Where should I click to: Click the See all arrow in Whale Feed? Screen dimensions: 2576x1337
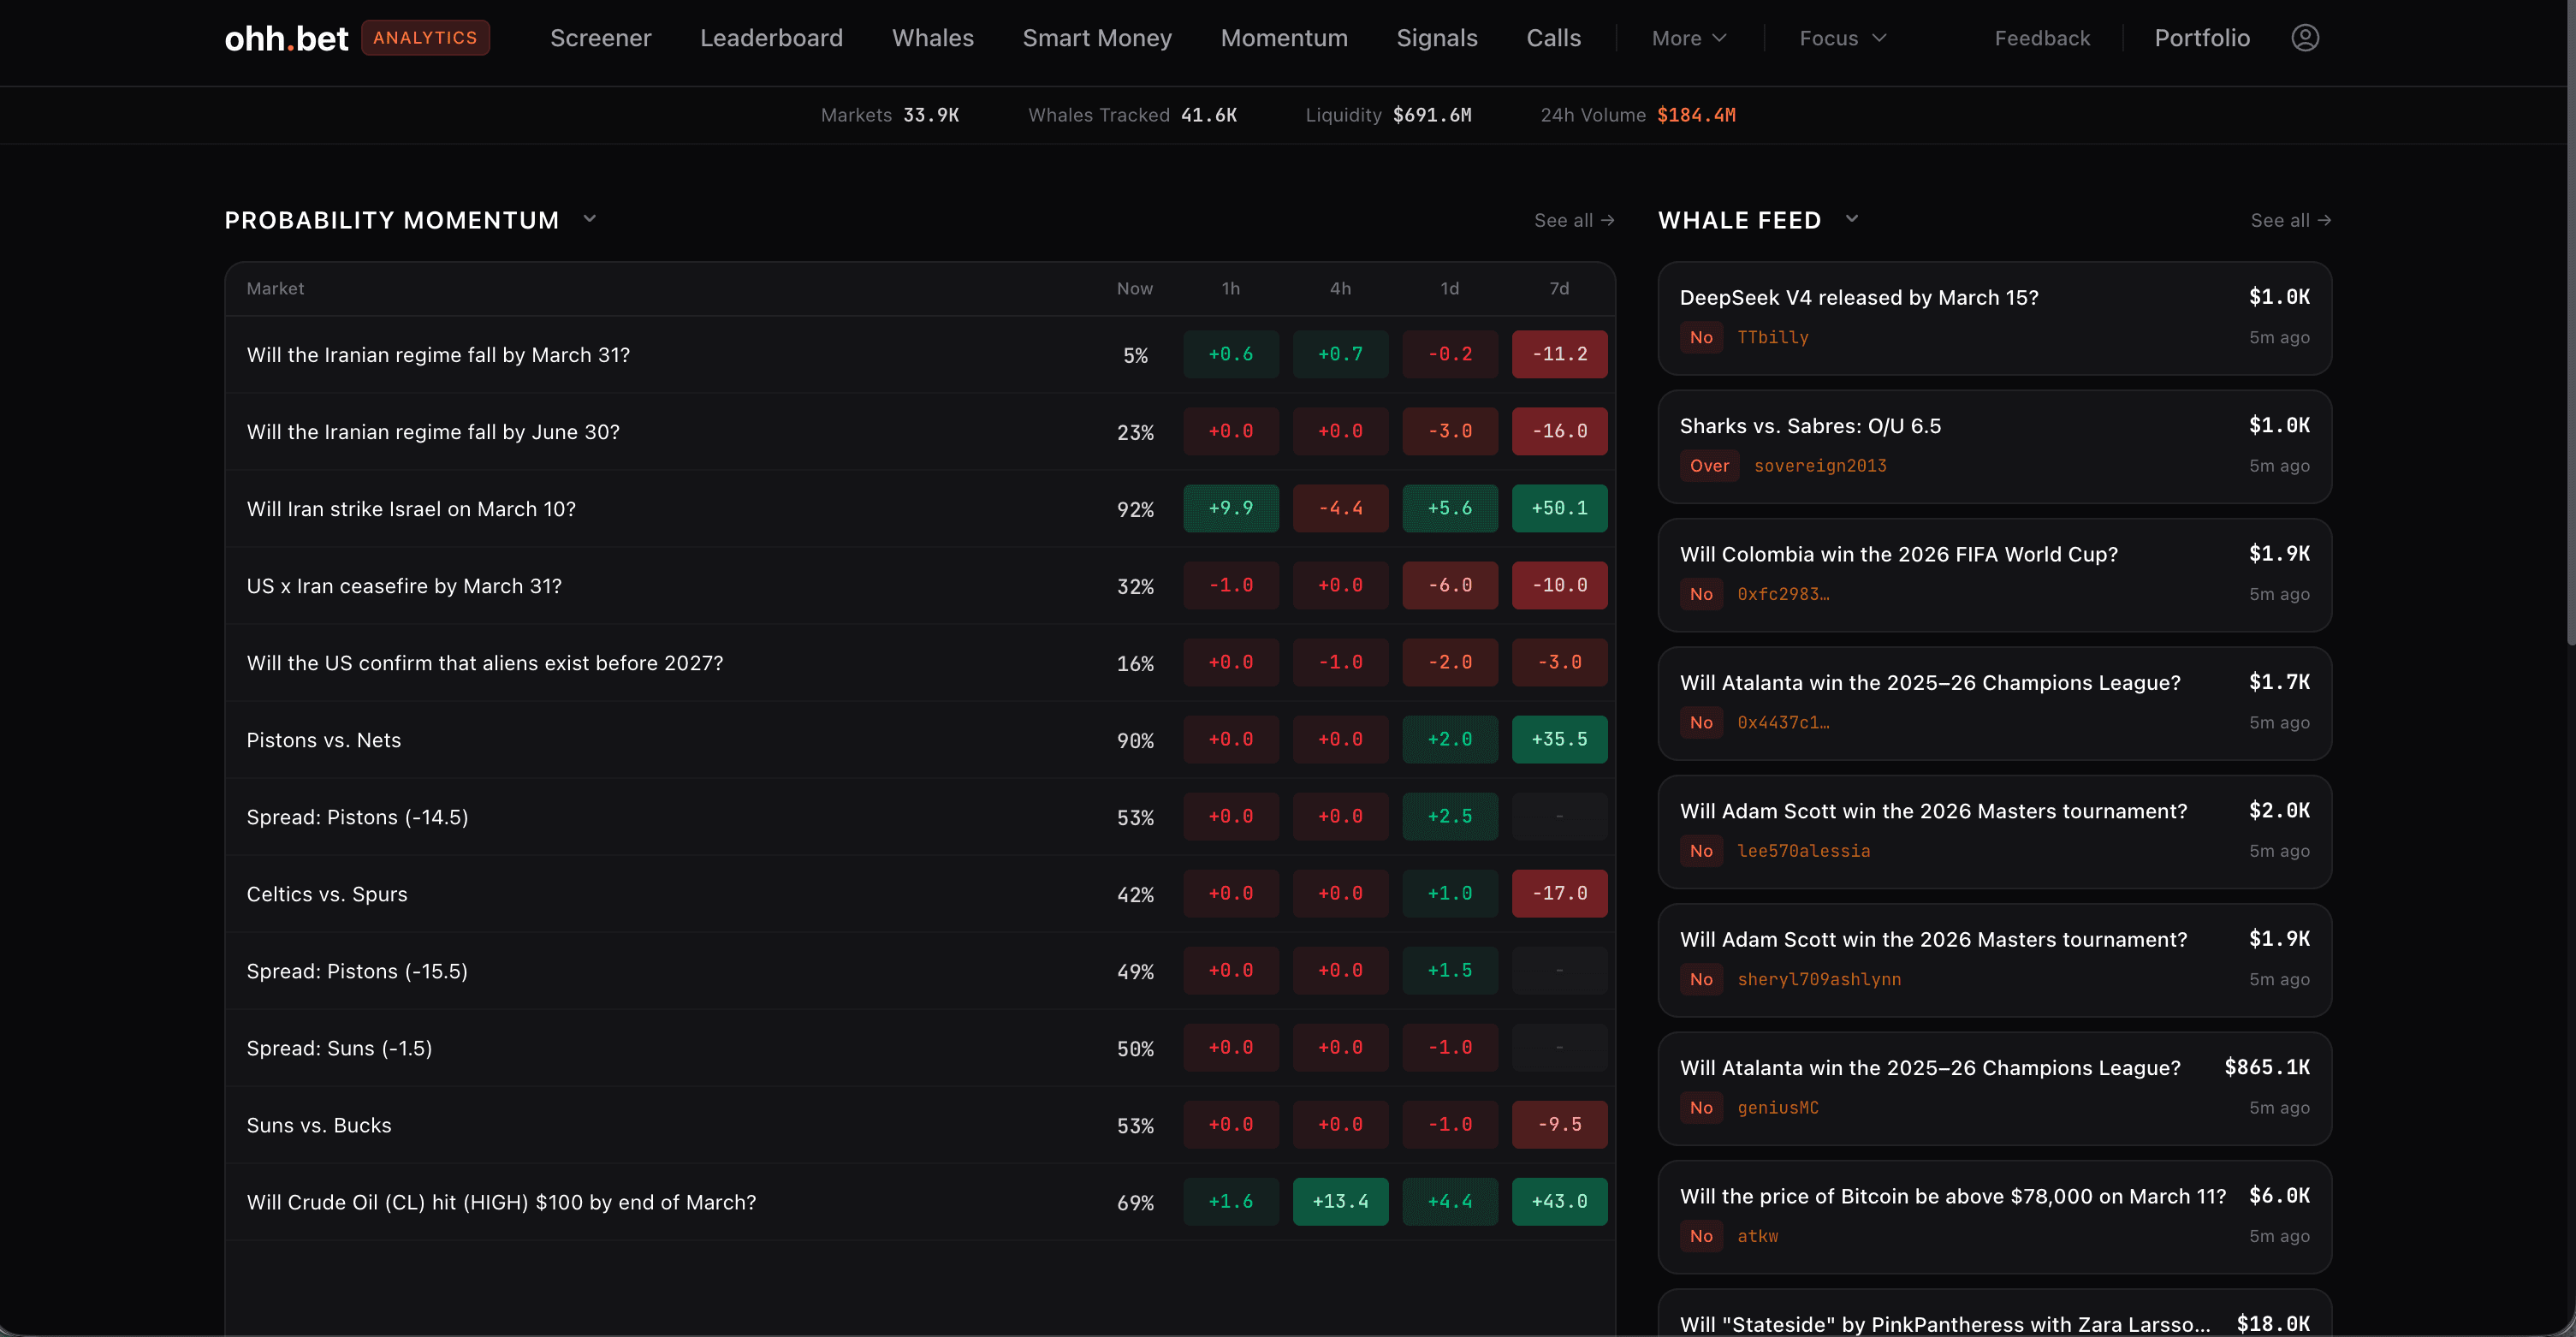pyautogui.click(x=2291, y=220)
